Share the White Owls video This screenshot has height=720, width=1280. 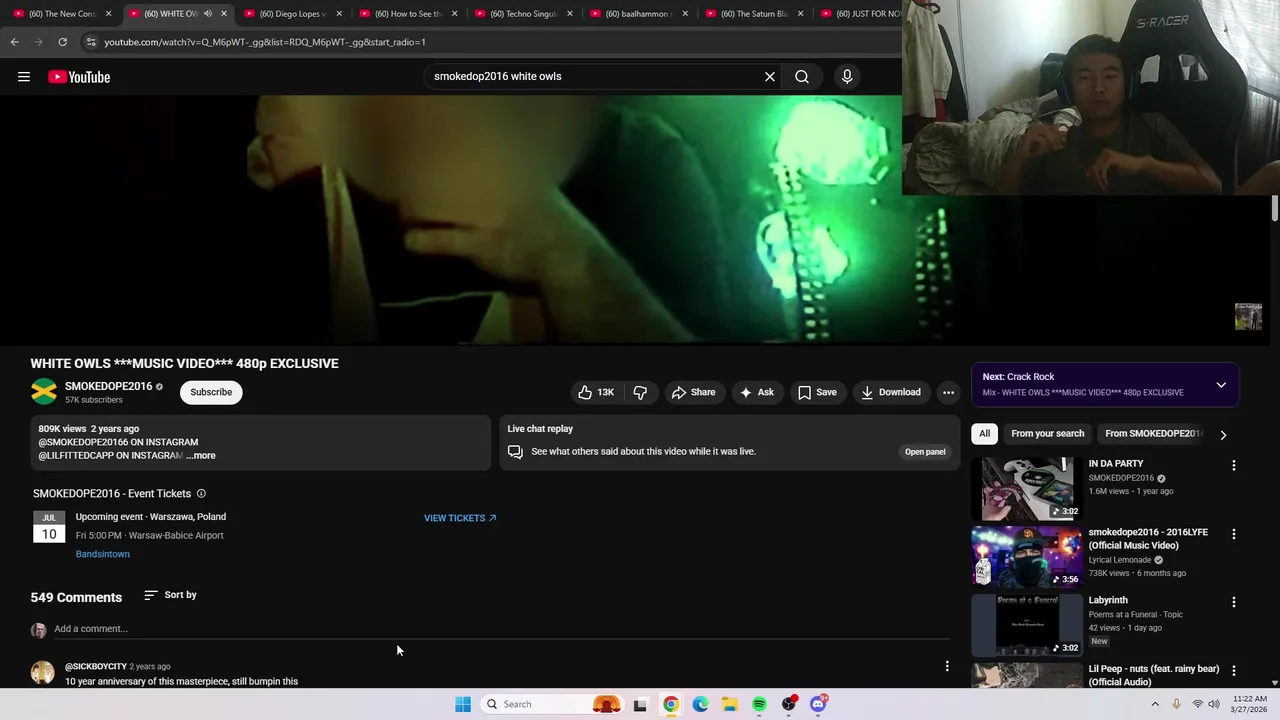[694, 392]
